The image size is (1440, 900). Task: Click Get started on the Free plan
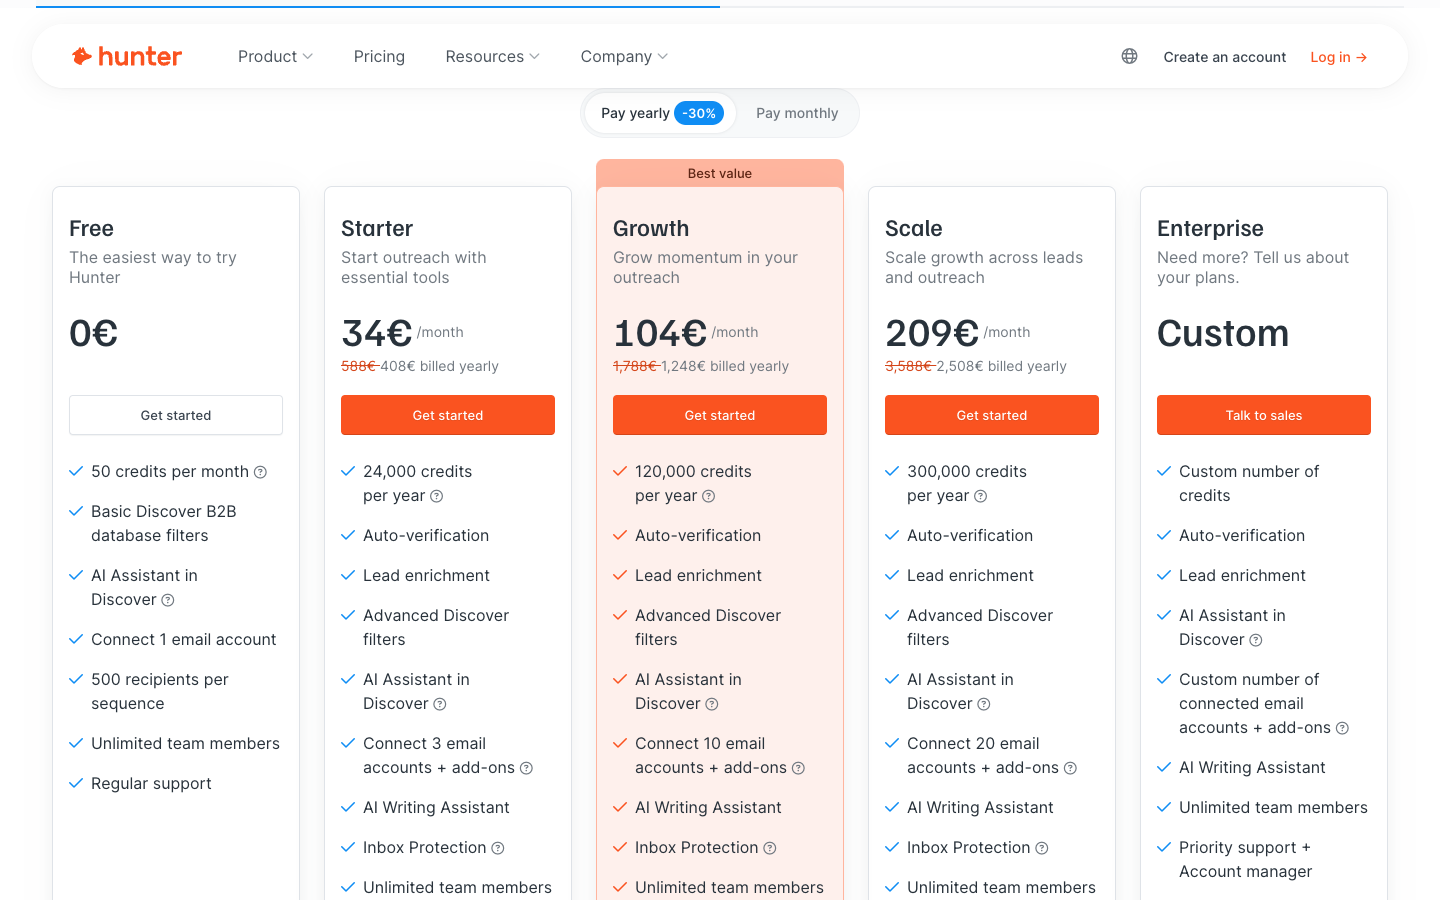pyautogui.click(x=176, y=415)
